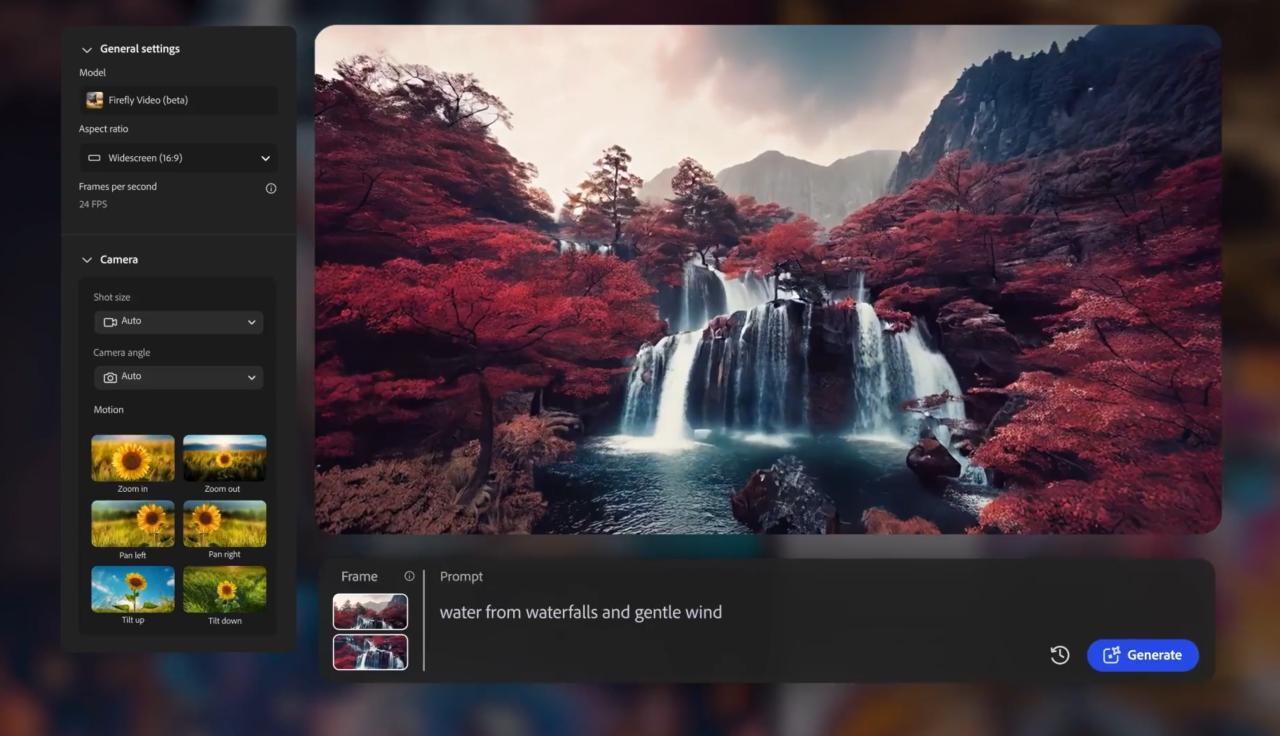Viewport: 1280px width, 736px height.
Task: Enable the Pan right motion preset
Action: [224, 523]
